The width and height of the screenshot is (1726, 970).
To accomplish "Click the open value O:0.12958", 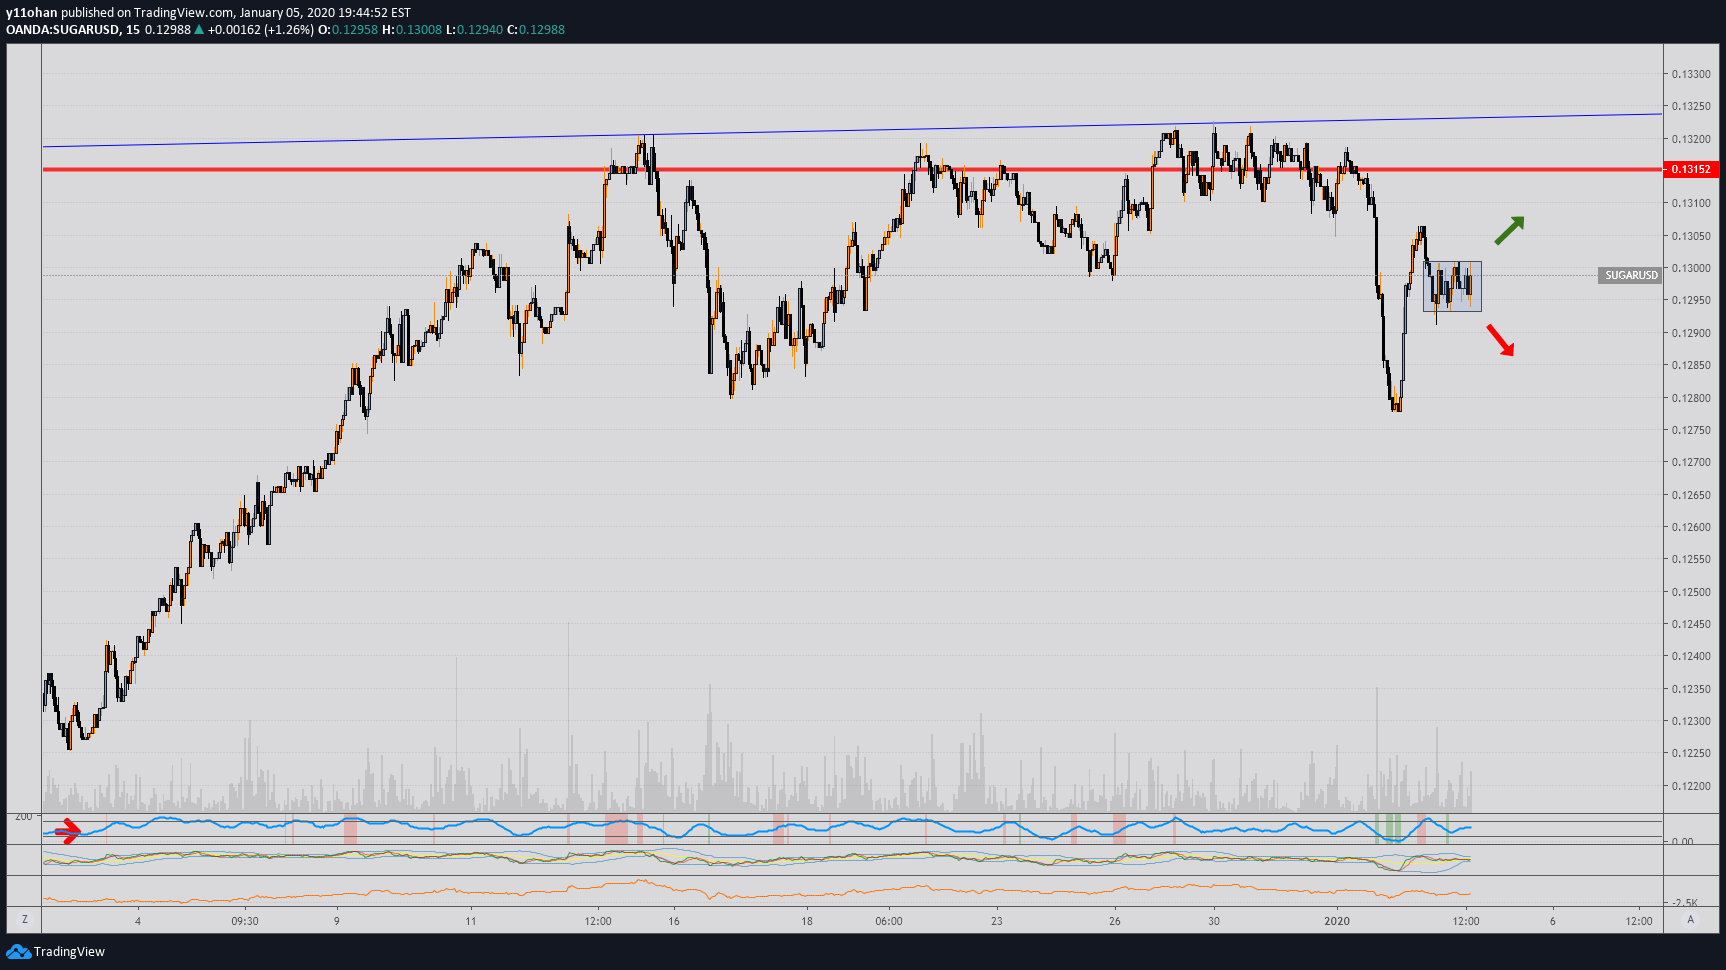I will (x=348, y=30).
